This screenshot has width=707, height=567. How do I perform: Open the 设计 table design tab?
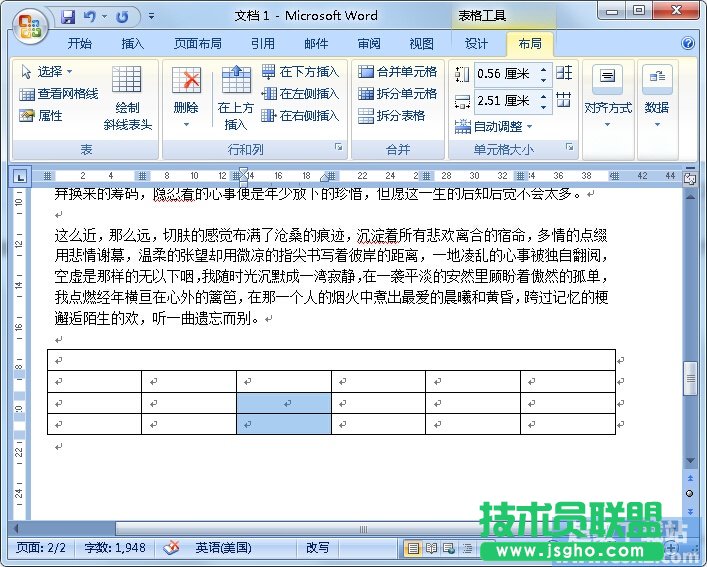pyautogui.click(x=477, y=44)
